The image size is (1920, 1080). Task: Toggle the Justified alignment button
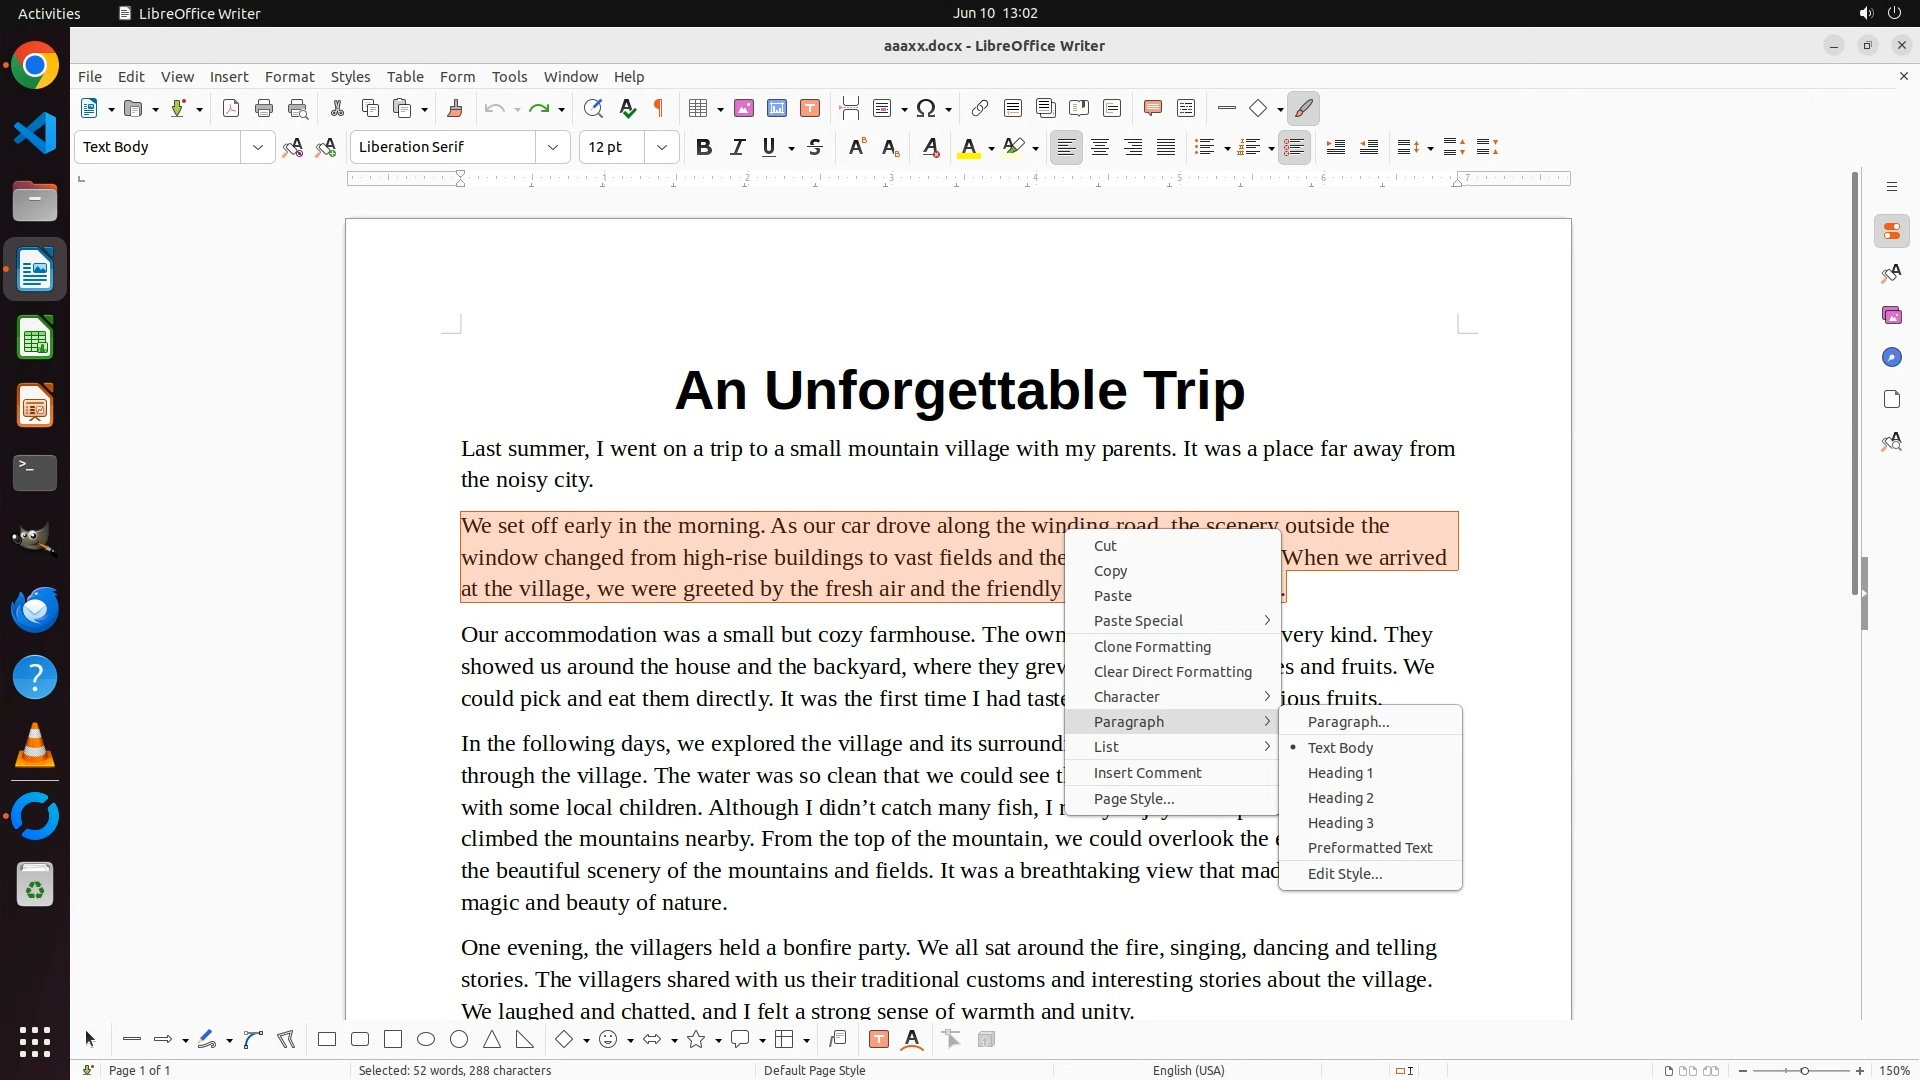pyautogui.click(x=1166, y=148)
